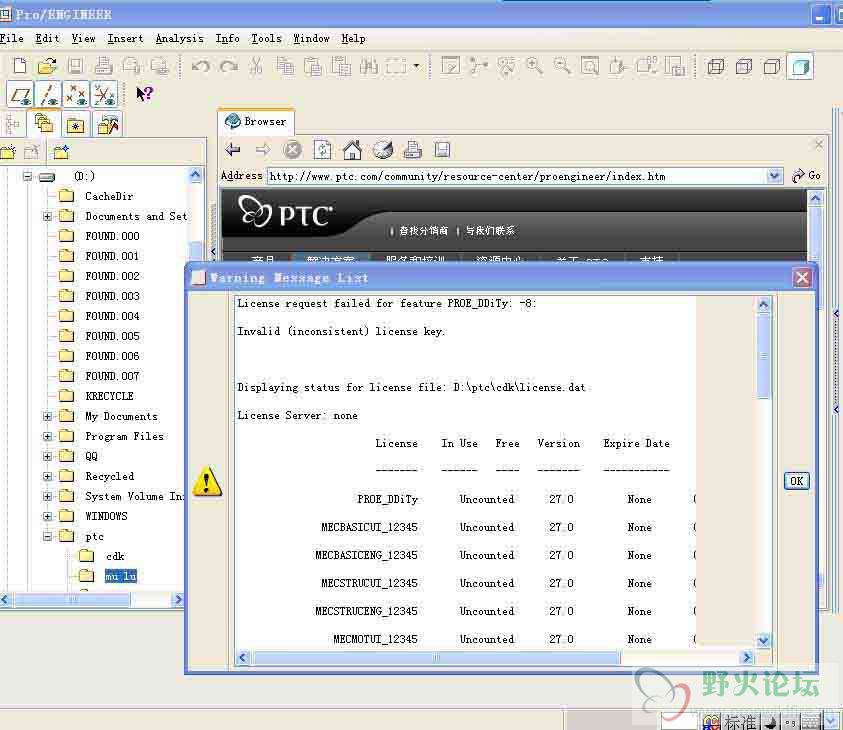
Task: Click OK in the Warning Message List
Action: click(796, 481)
